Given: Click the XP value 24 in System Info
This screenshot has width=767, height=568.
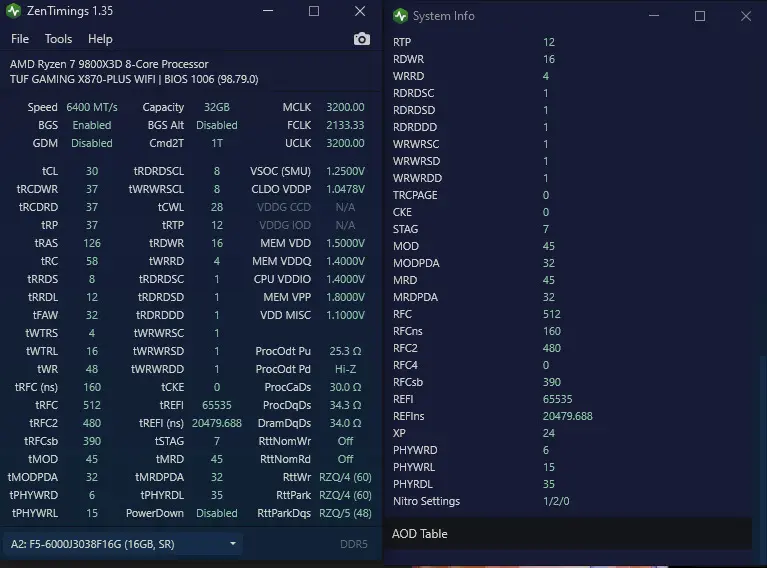Looking at the screenshot, I should tap(549, 433).
